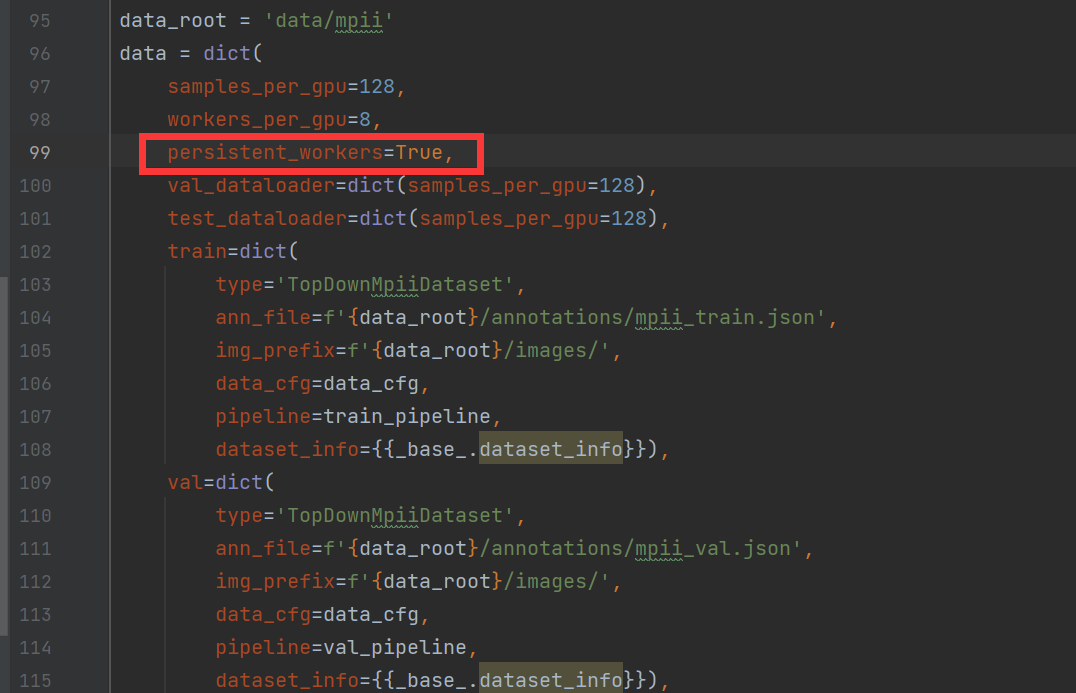
Task: Click 'TopDownMpiiDataset' string on line 103
Action: coord(400,285)
